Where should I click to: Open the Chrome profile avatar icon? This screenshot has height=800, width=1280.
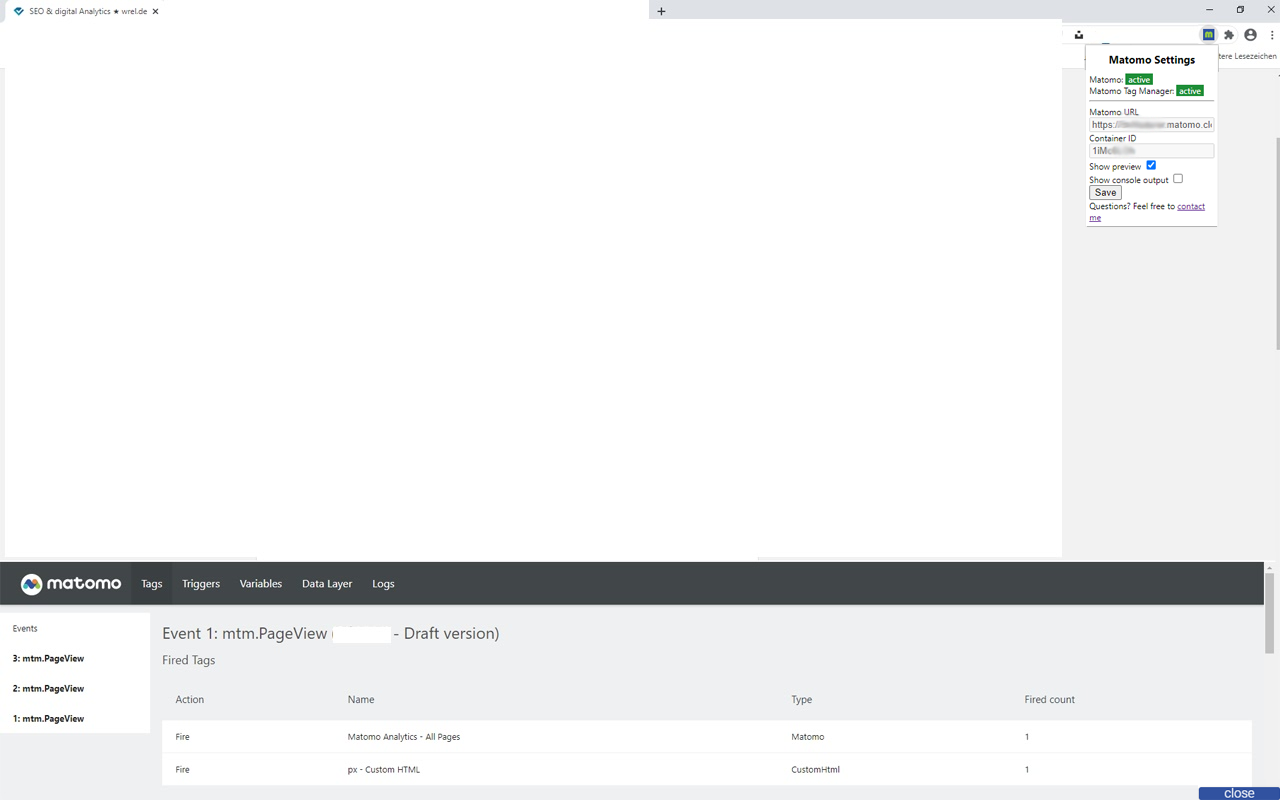pyautogui.click(x=1250, y=35)
